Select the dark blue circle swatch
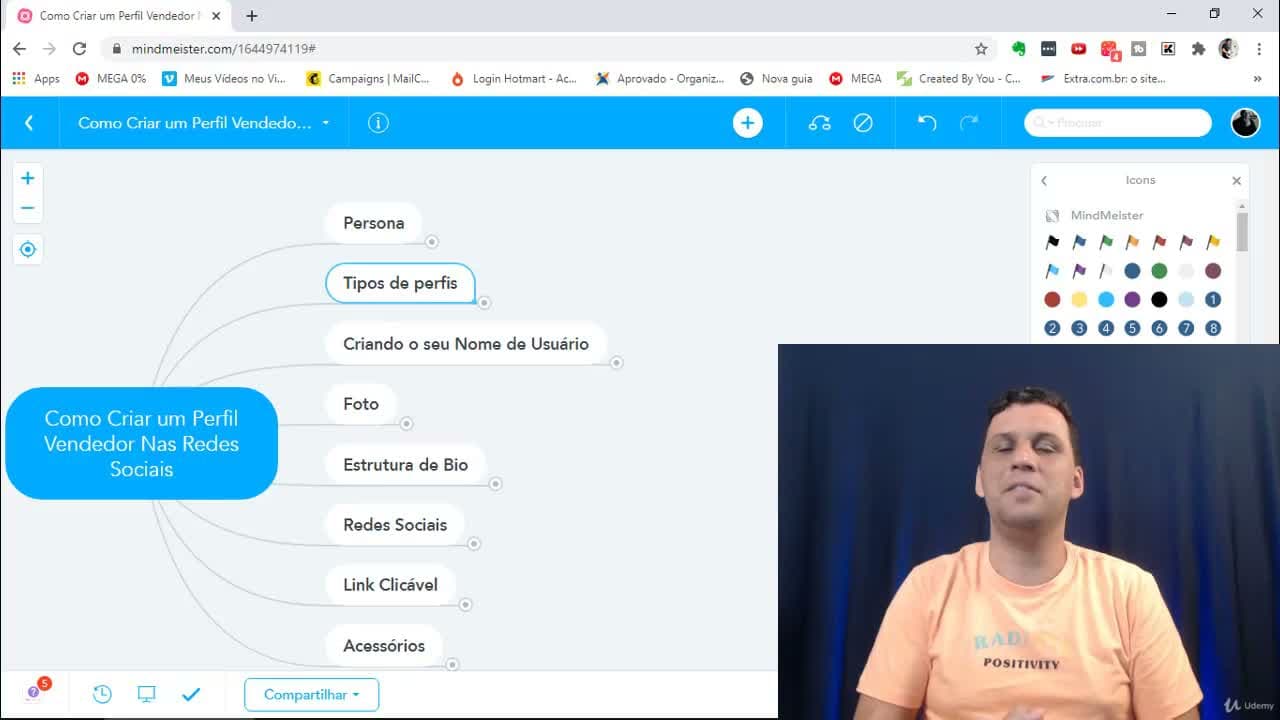The height and width of the screenshot is (720, 1280). tap(1132, 271)
